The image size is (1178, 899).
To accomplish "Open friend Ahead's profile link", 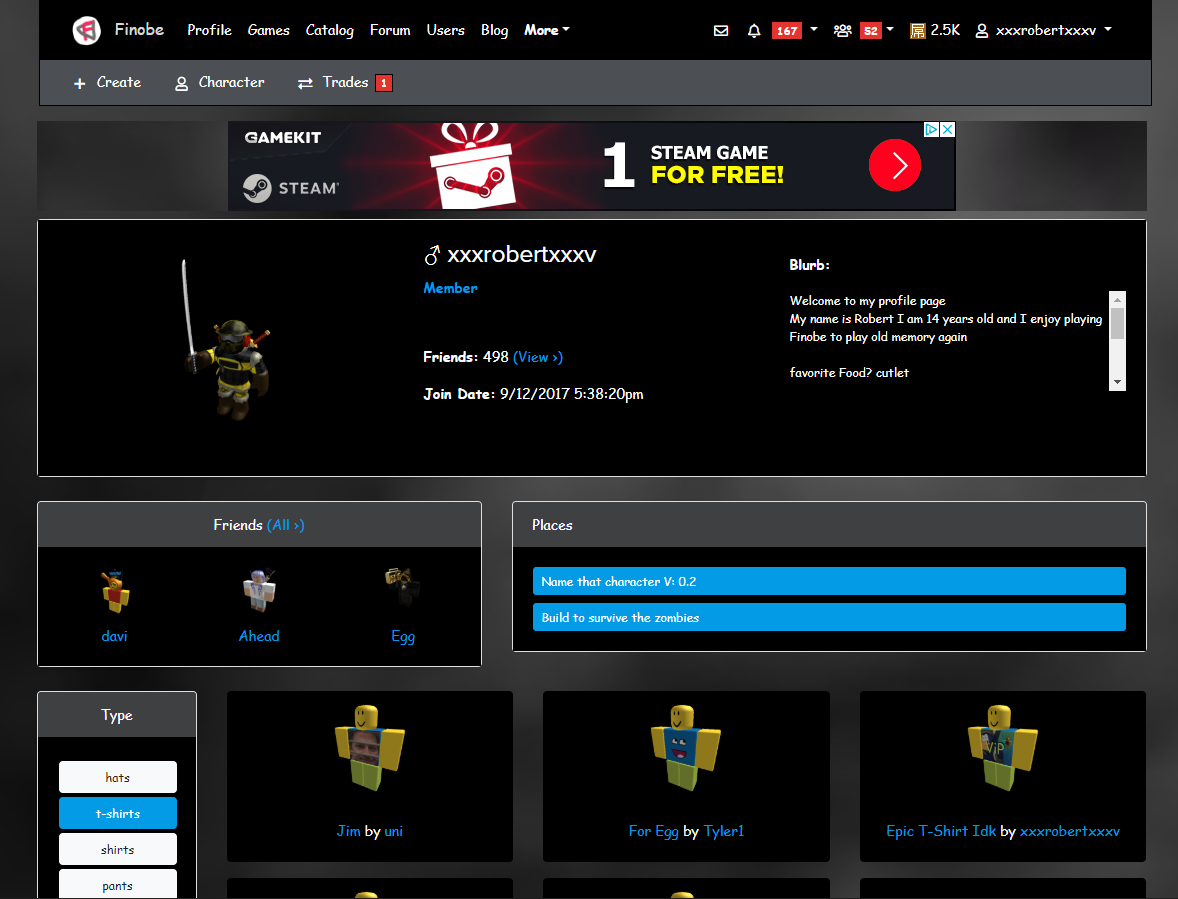I will [258, 636].
